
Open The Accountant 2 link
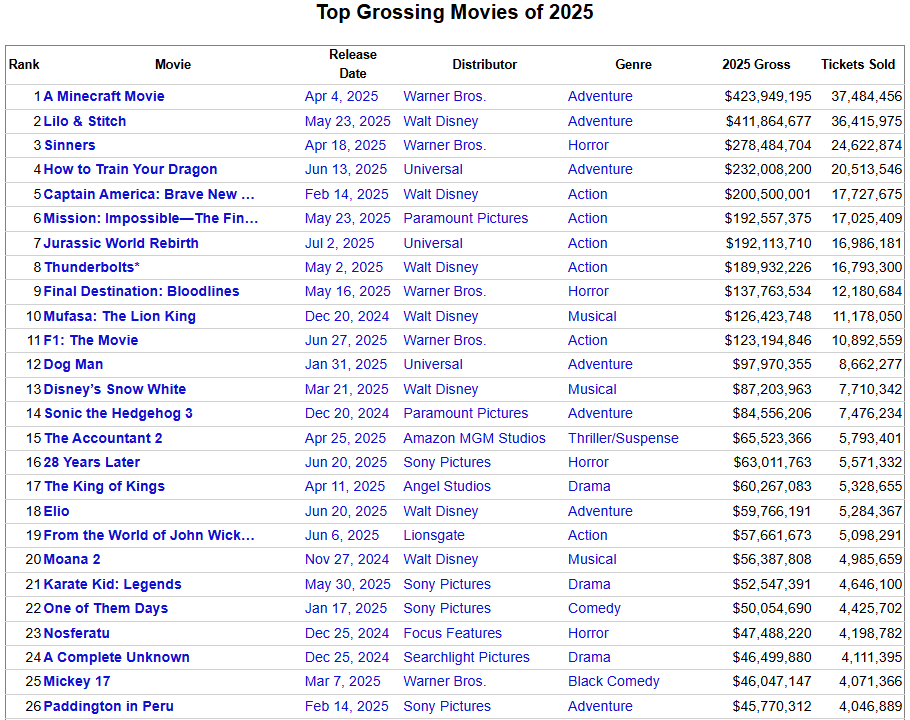(x=103, y=438)
